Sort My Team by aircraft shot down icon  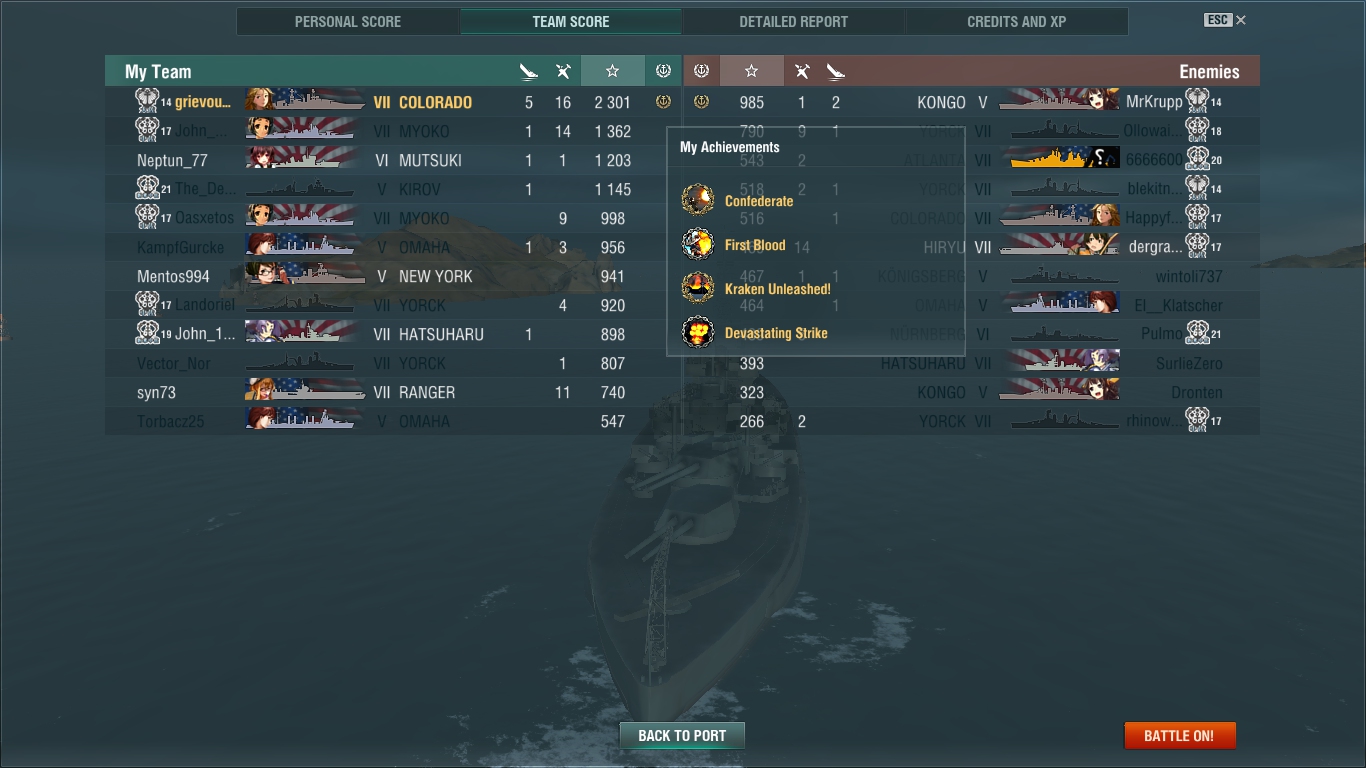click(x=563, y=71)
